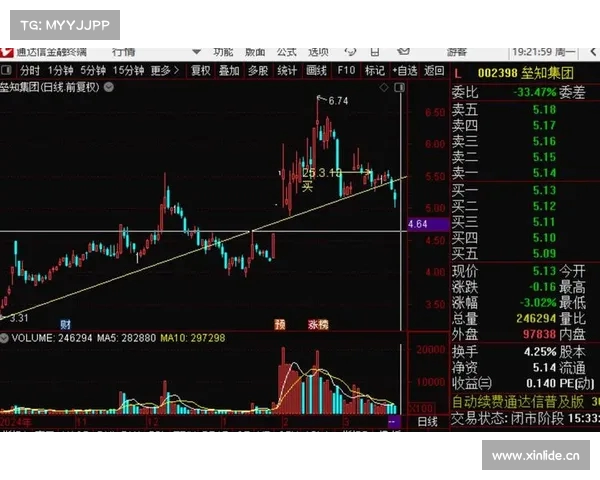Click the 4.64 purple price cursor label
Screen dimensions: 600x480
coord(427,224)
